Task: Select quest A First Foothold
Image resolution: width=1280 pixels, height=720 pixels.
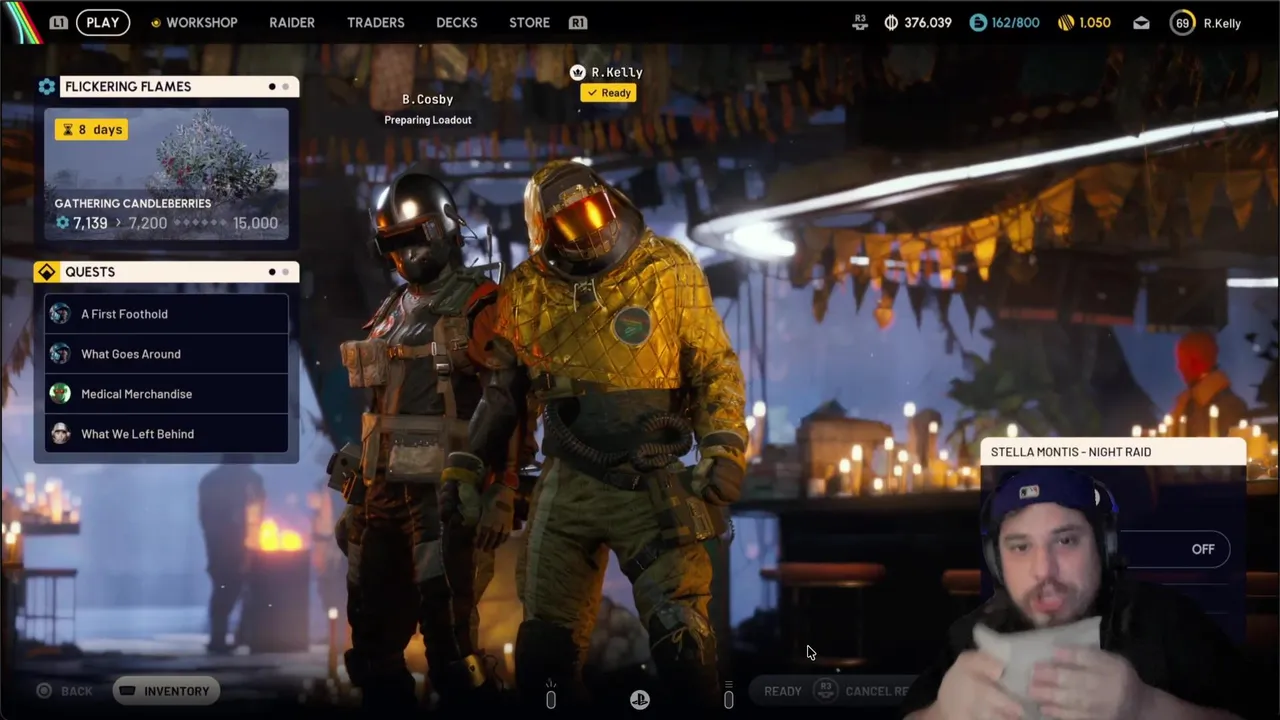Action: coord(166,314)
